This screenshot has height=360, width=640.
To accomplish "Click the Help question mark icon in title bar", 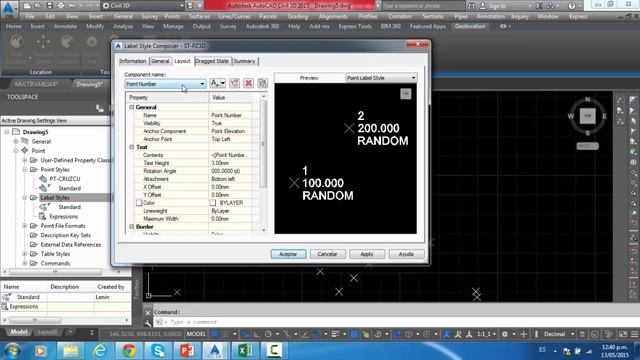I will (x=572, y=6).
